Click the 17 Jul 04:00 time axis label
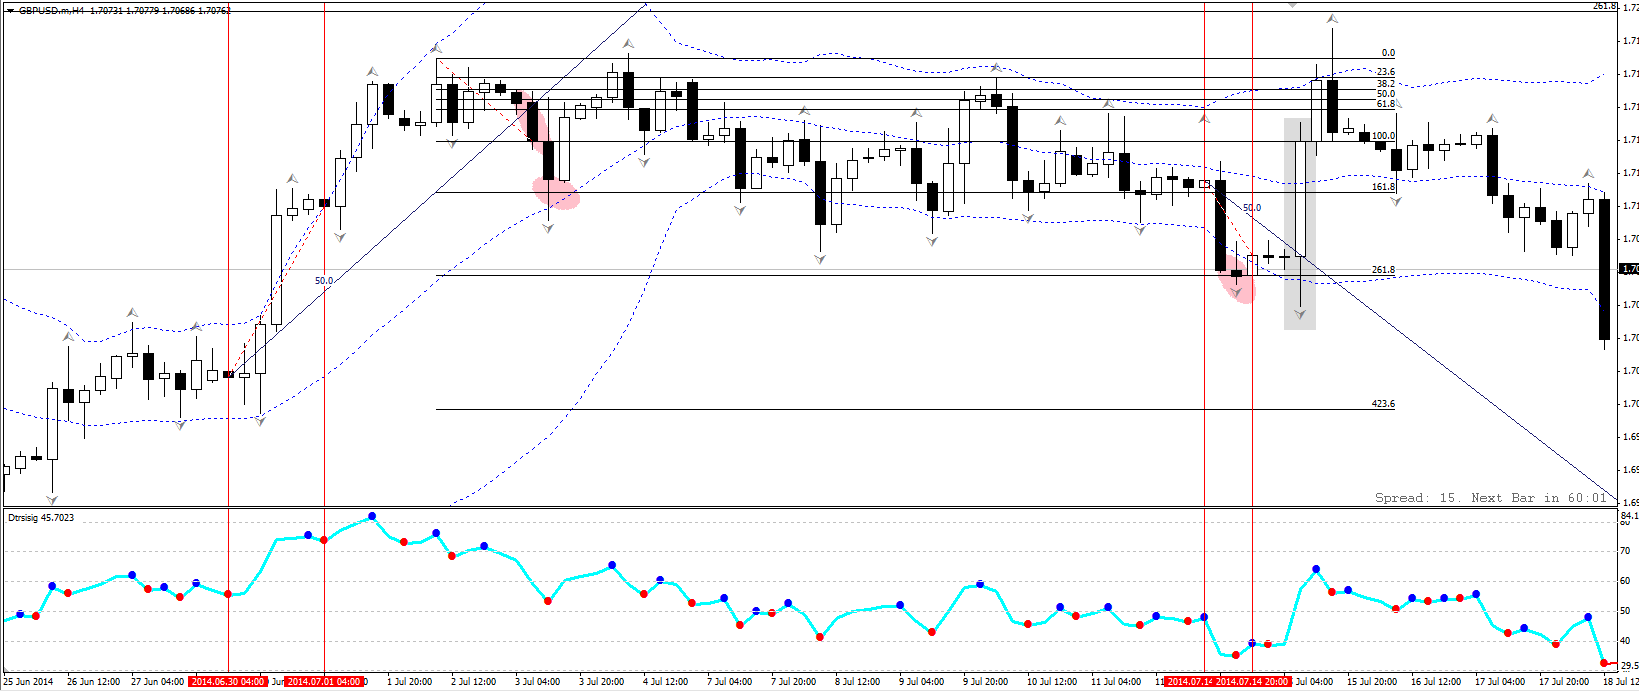The width and height of the screenshot is (1639, 691). pos(1498,682)
